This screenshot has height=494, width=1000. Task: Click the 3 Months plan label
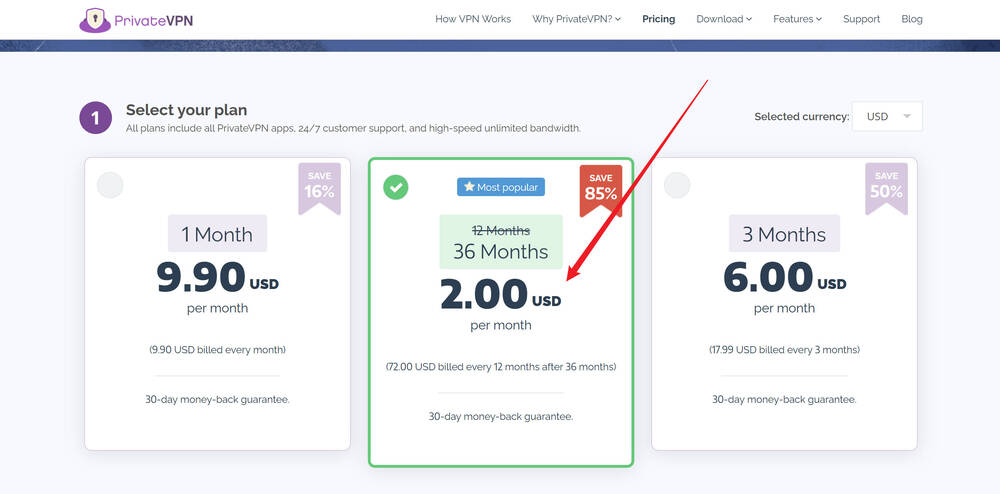click(x=784, y=234)
